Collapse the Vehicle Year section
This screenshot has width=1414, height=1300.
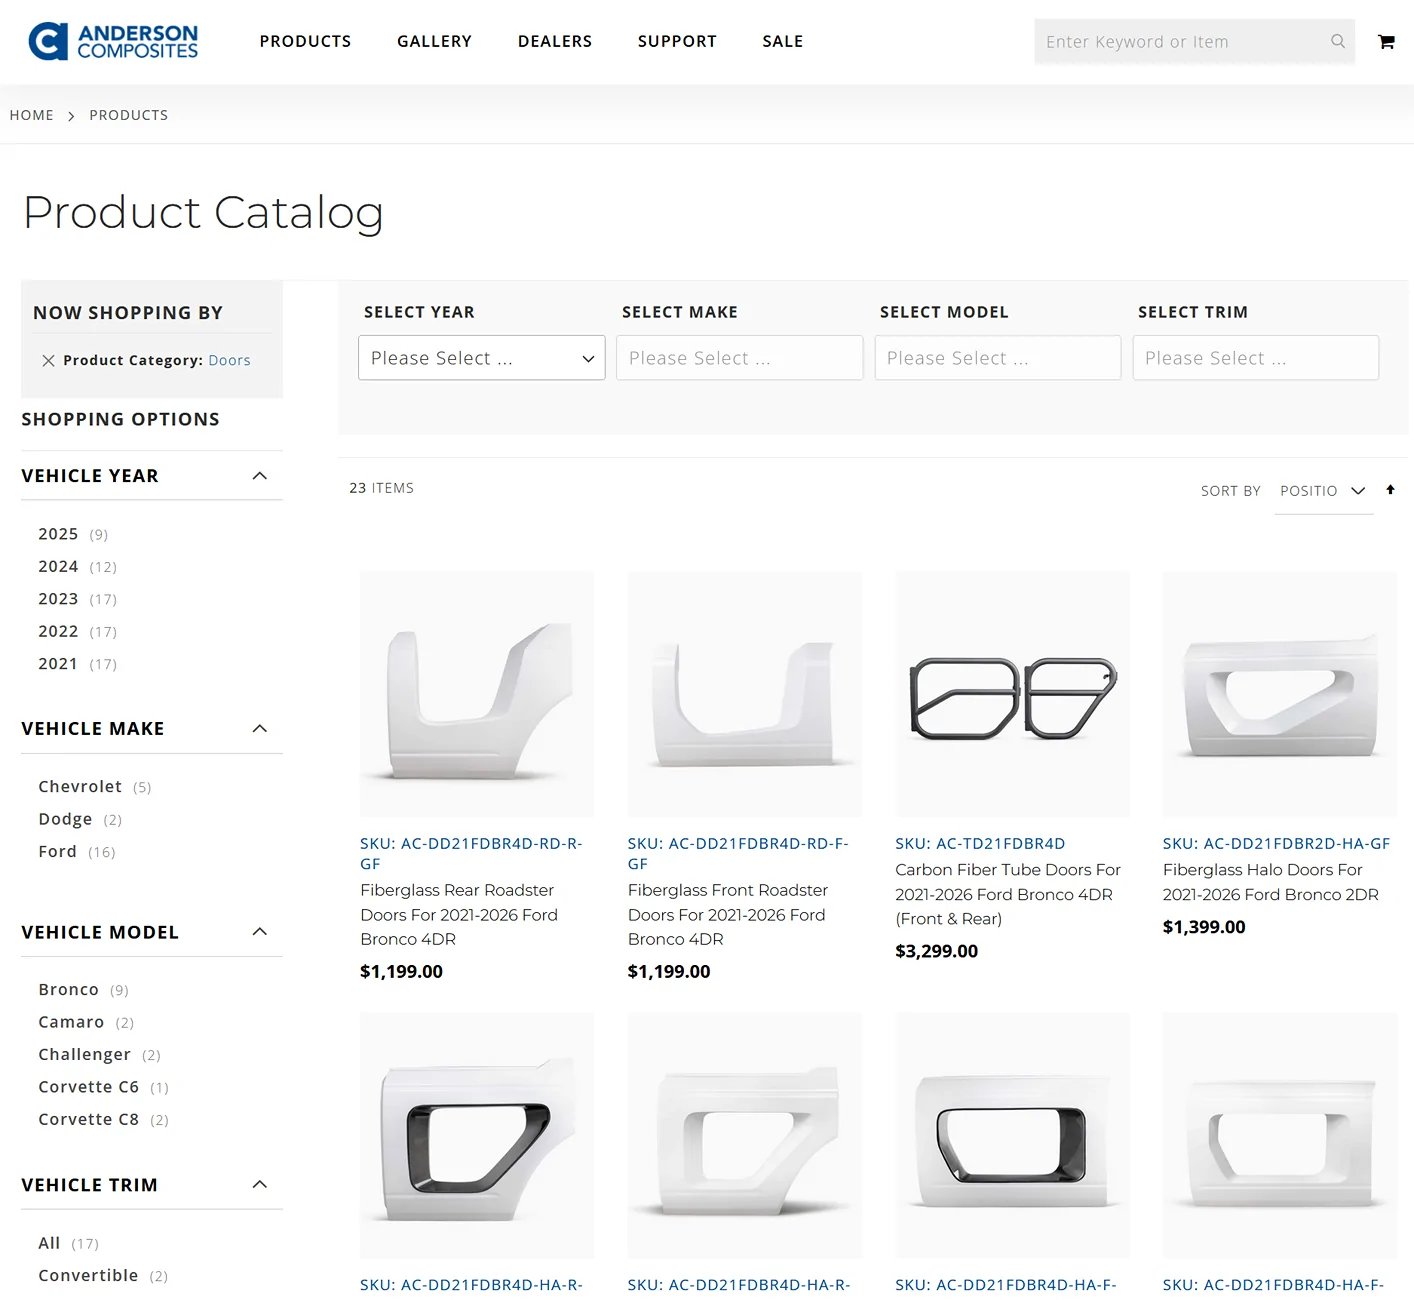[x=260, y=476]
